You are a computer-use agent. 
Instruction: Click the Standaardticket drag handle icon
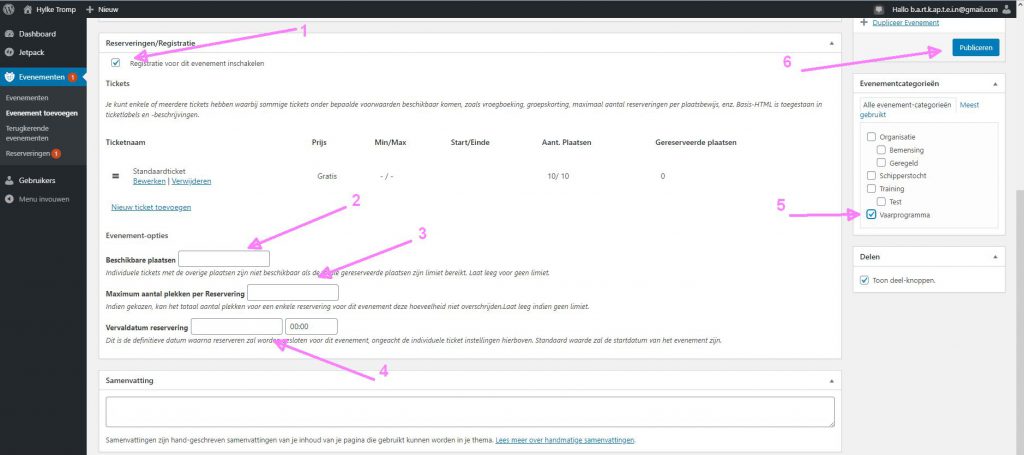click(115, 176)
